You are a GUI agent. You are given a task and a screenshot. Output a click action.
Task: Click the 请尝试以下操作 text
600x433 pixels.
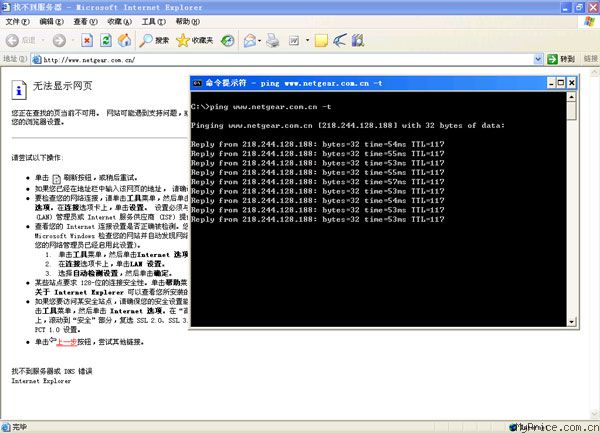(x=37, y=158)
